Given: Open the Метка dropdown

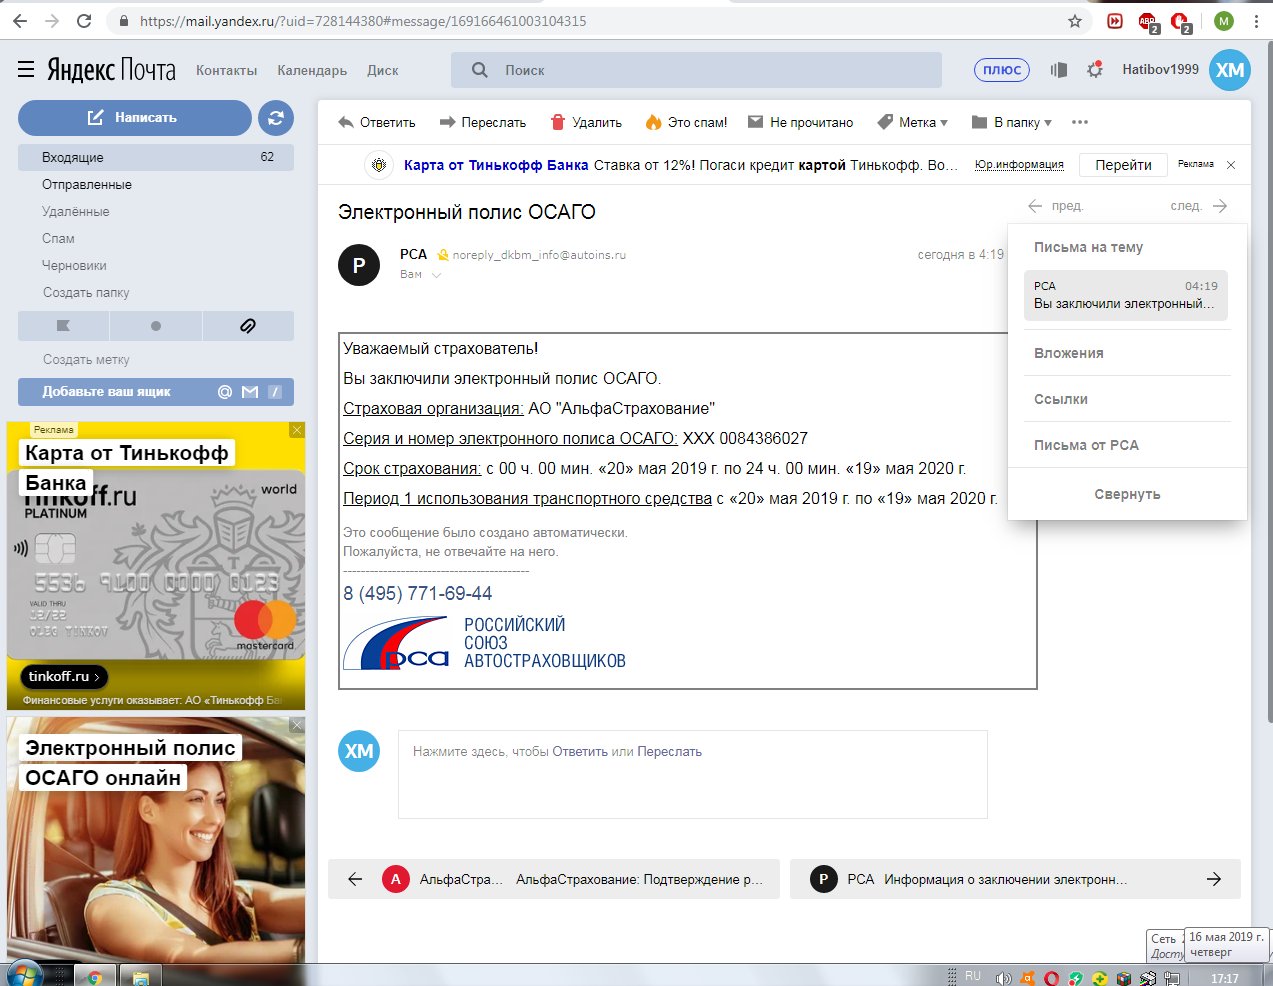Looking at the screenshot, I should click(x=912, y=122).
